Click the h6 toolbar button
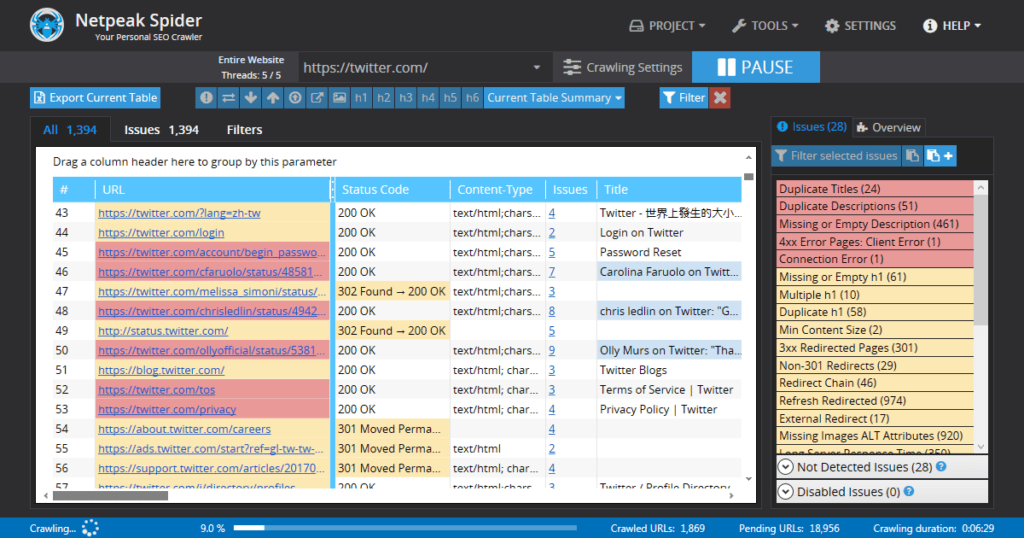1024x538 pixels. tap(472, 98)
